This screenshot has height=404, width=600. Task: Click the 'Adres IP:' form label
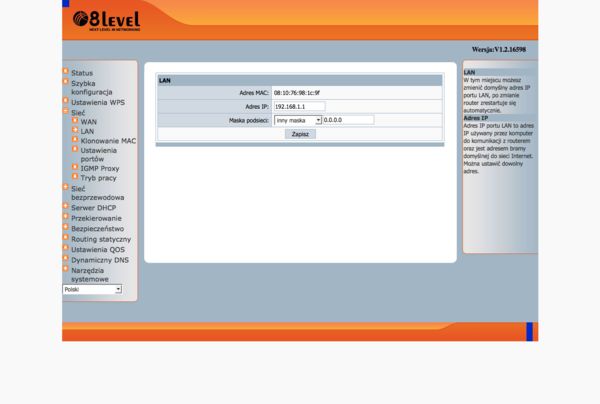tap(257, 107)
